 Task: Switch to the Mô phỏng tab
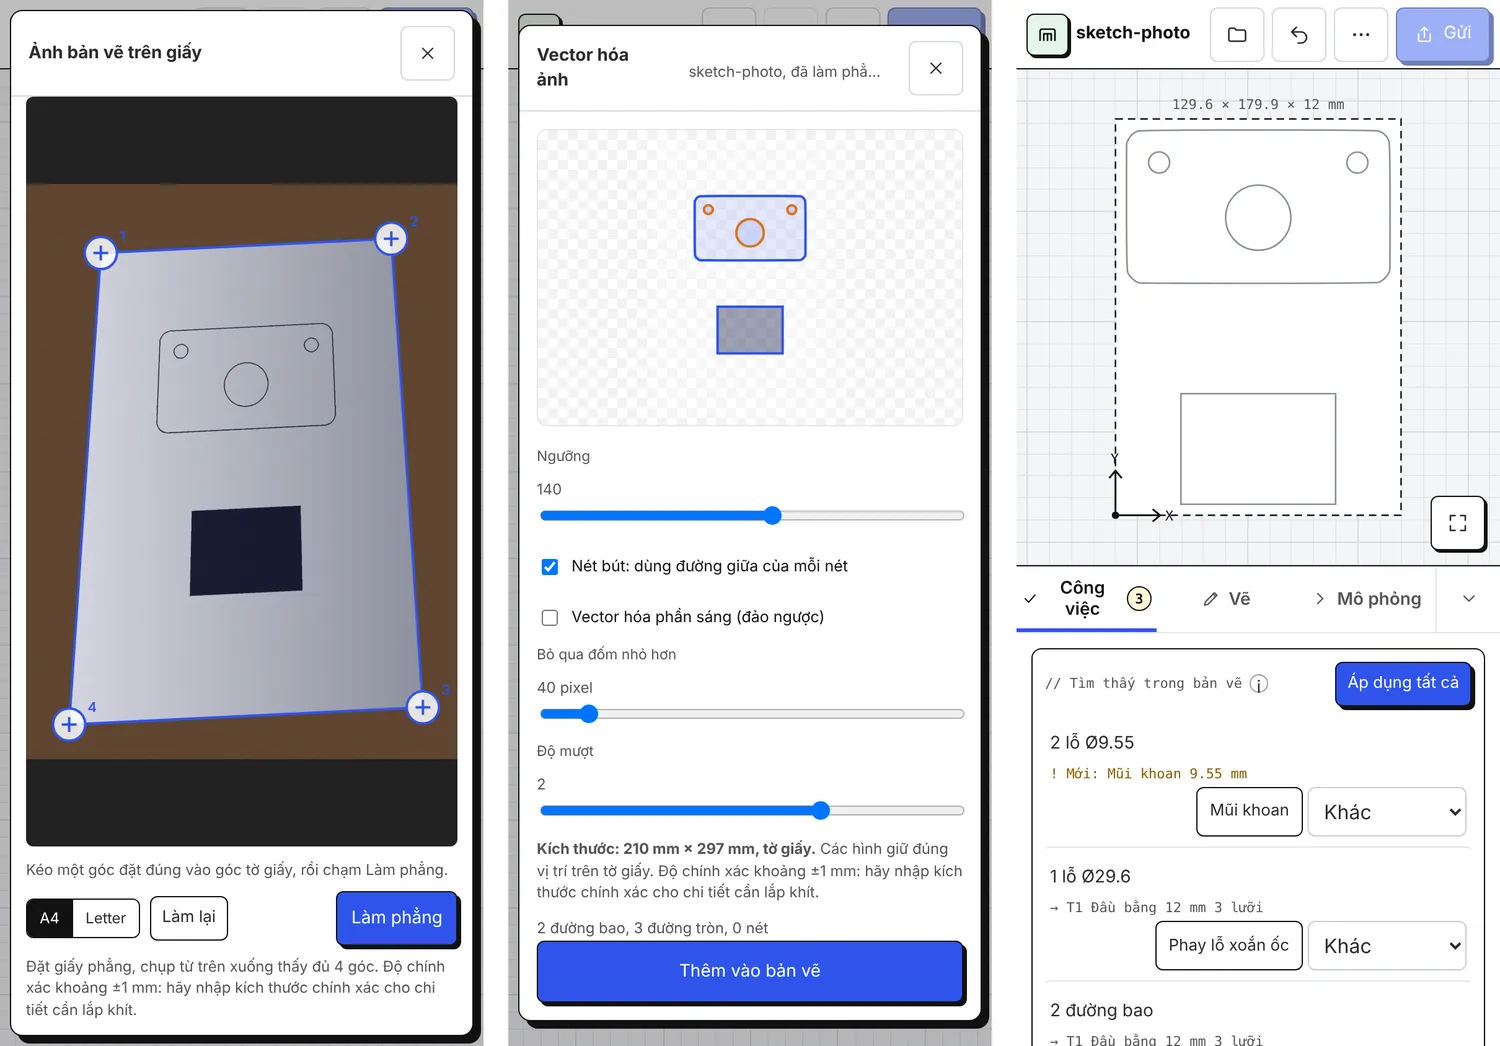pyautogui.click(x=1367, y=599)
